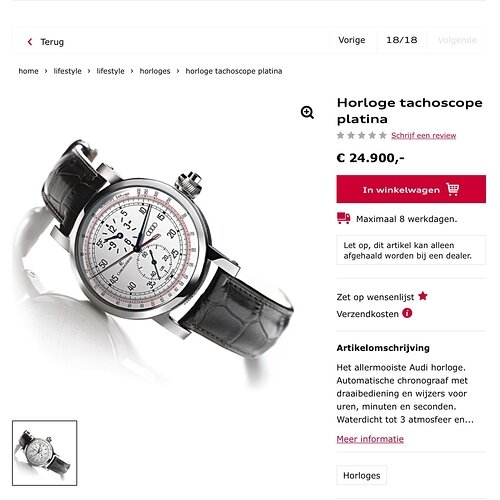Click the Horloges category tag
500x500 pixels.
(x=362, y=475)
